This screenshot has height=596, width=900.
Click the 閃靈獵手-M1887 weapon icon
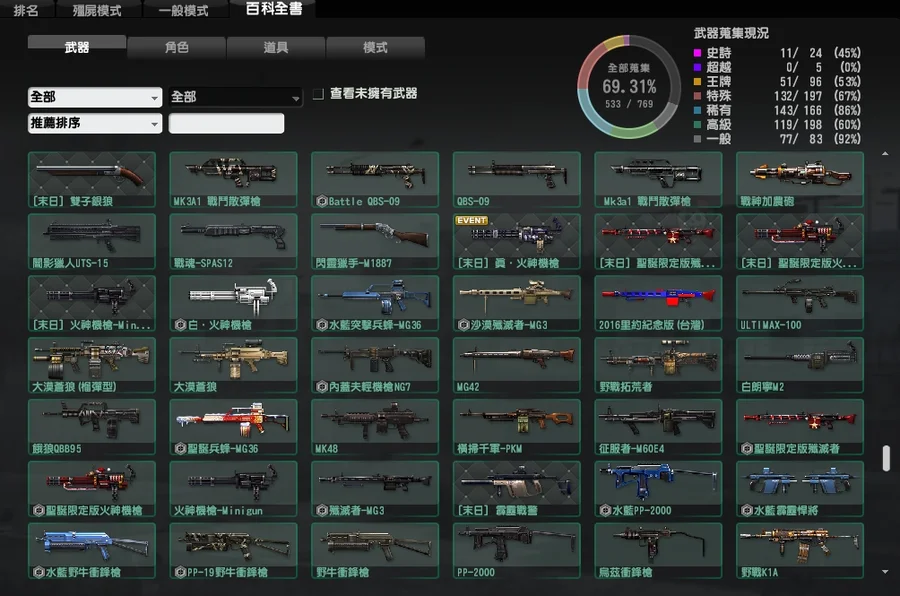click(374, 241)
